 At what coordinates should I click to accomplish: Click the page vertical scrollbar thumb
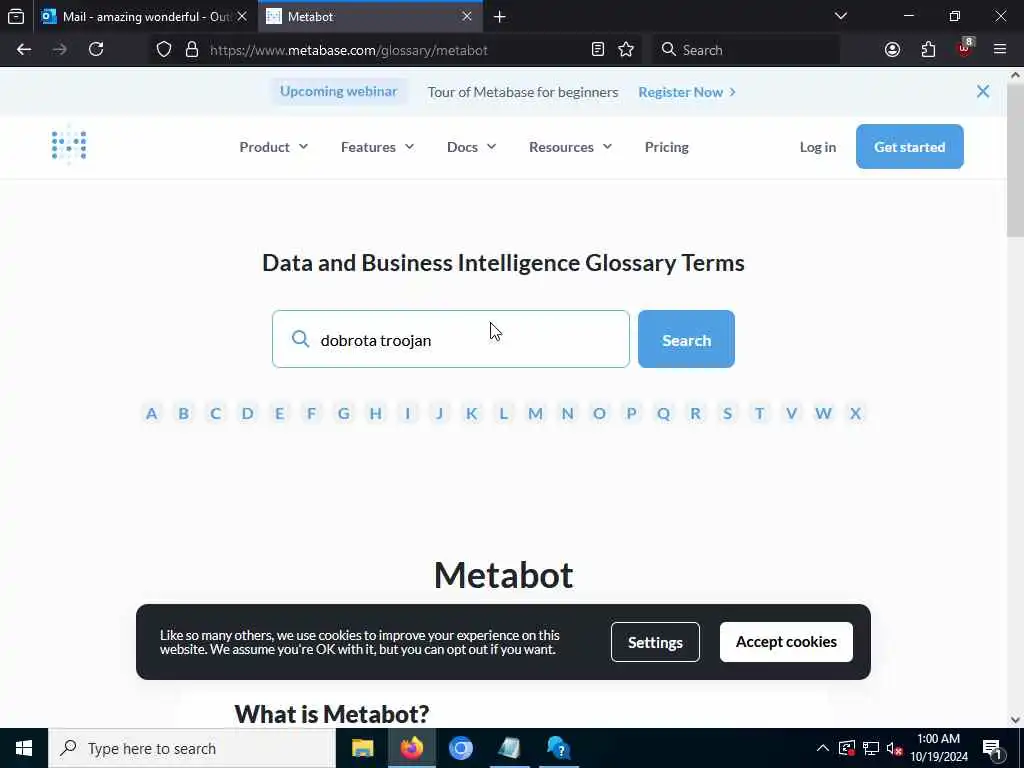pyautogui.click(x=1015, y=160)
